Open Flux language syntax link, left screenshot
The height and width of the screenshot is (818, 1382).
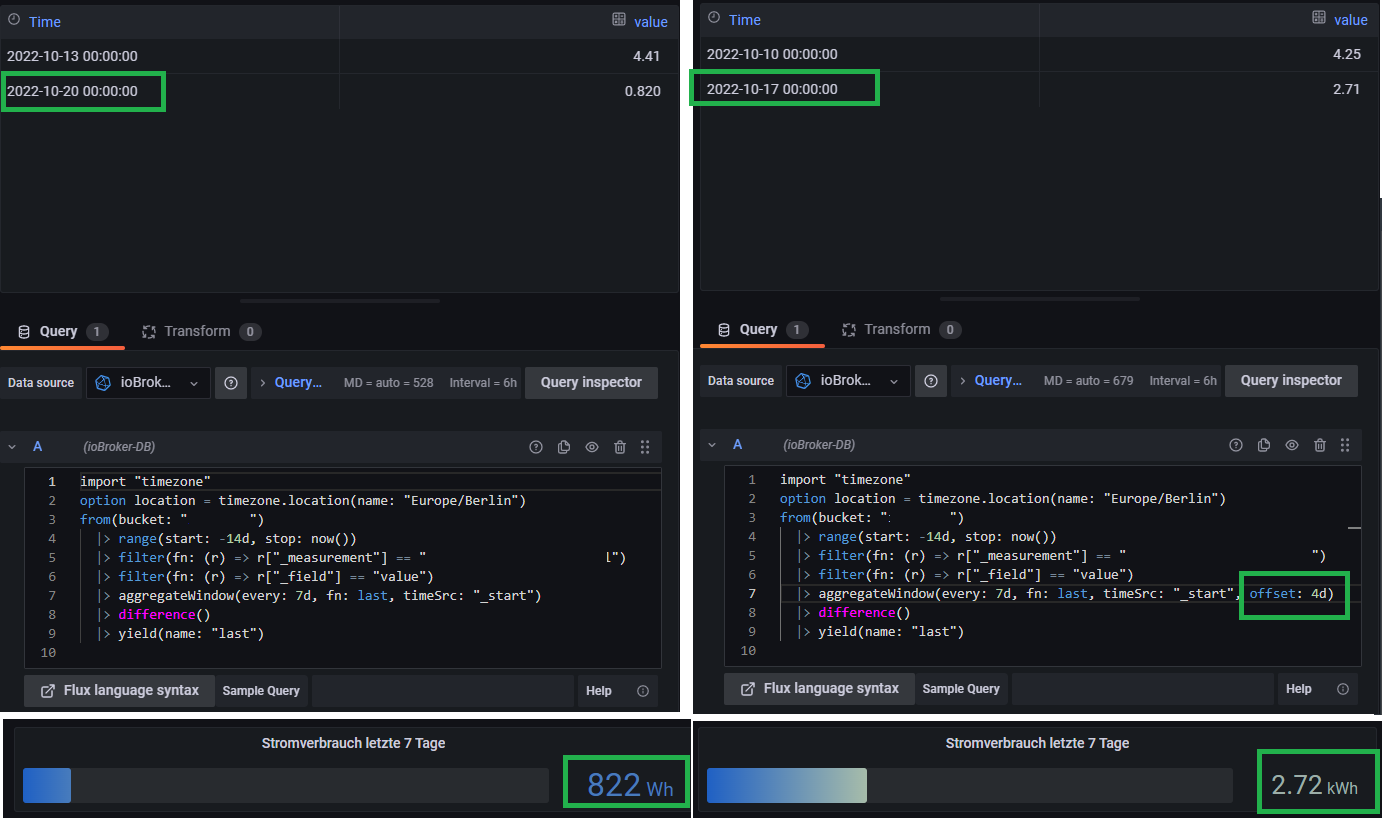point(119,691)
